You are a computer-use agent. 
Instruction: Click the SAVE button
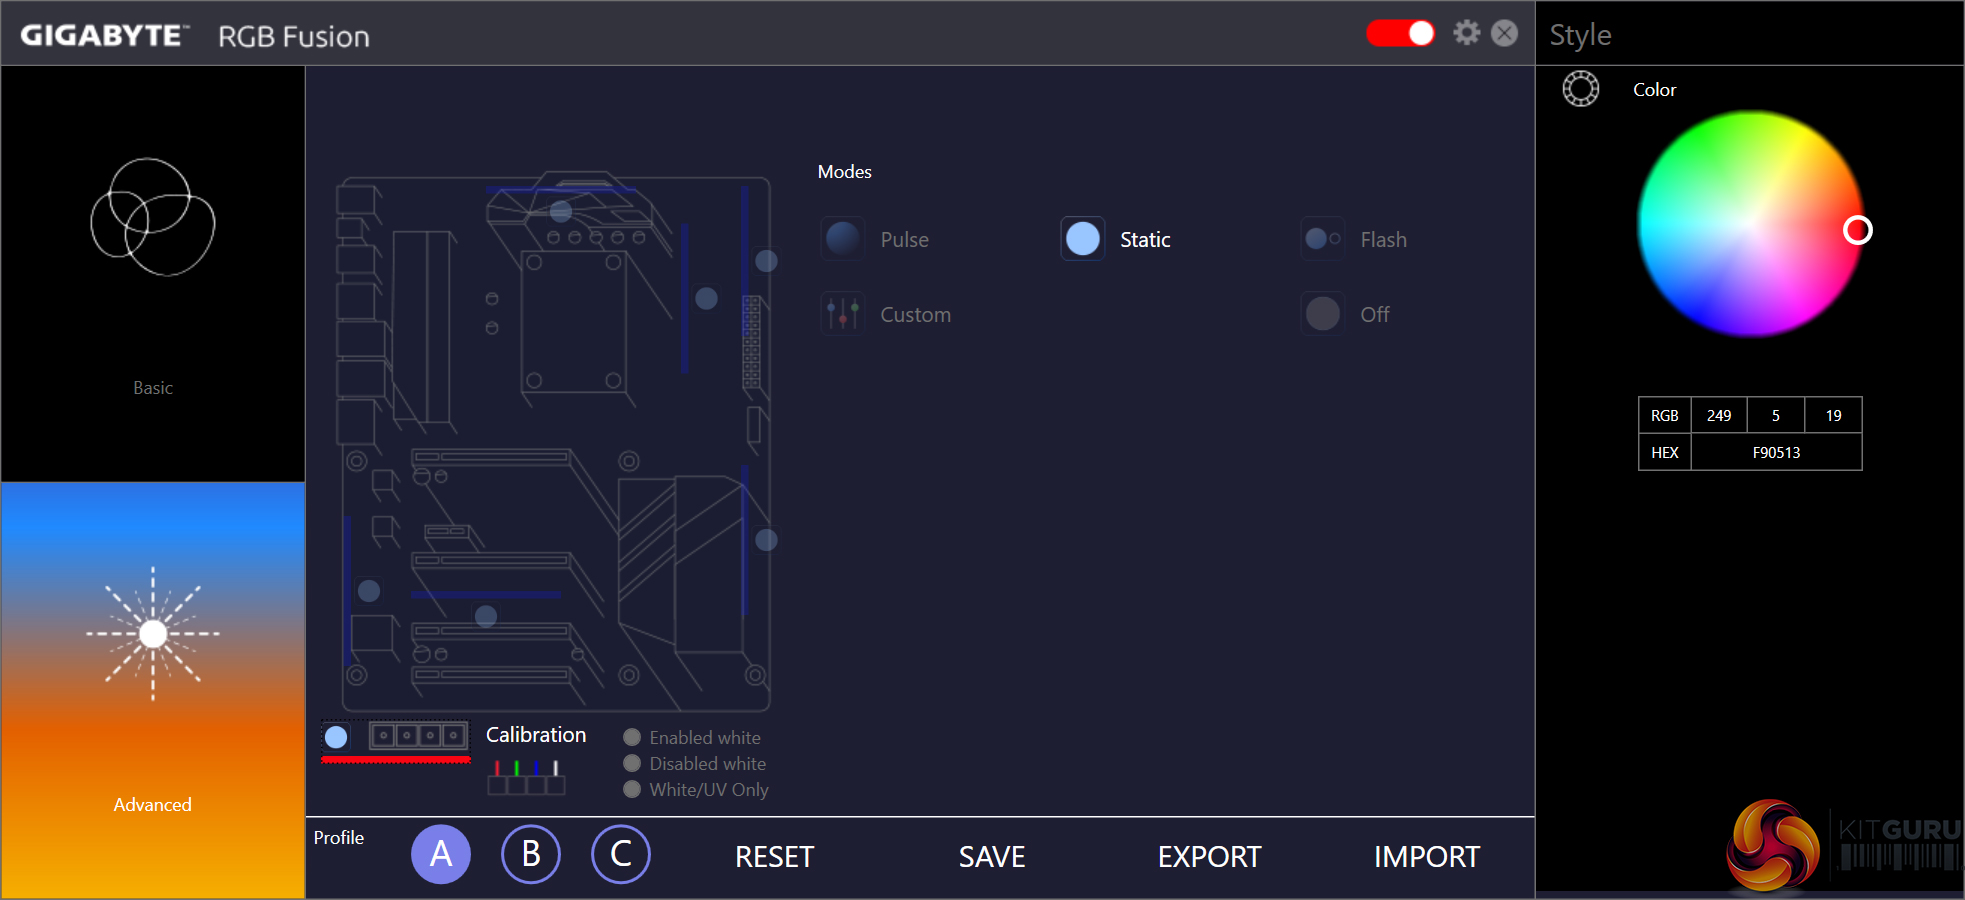click(x=992, y=857)
